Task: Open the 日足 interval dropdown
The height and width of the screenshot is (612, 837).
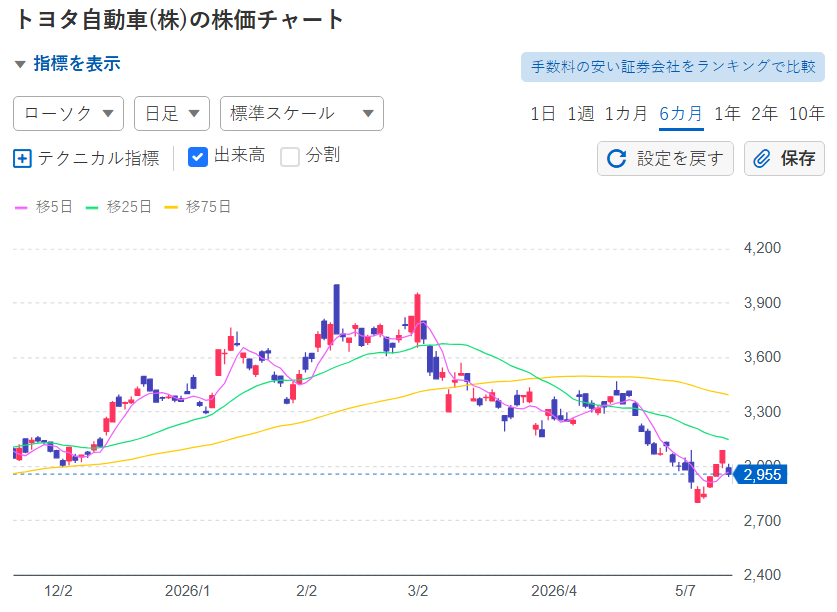Action: tap(172, 113)
